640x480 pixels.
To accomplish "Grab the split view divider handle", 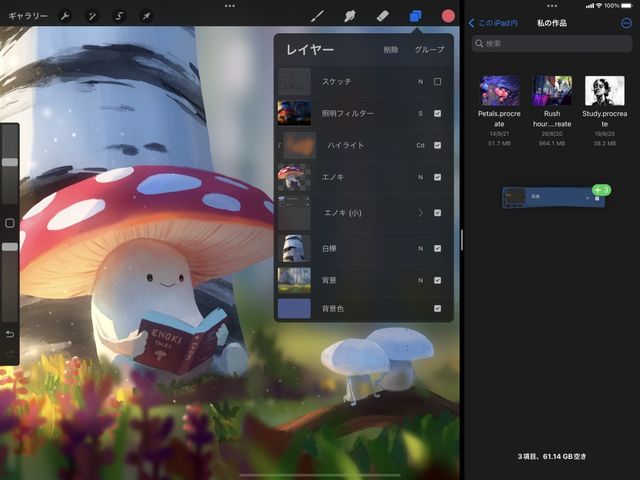I will 462,240.
